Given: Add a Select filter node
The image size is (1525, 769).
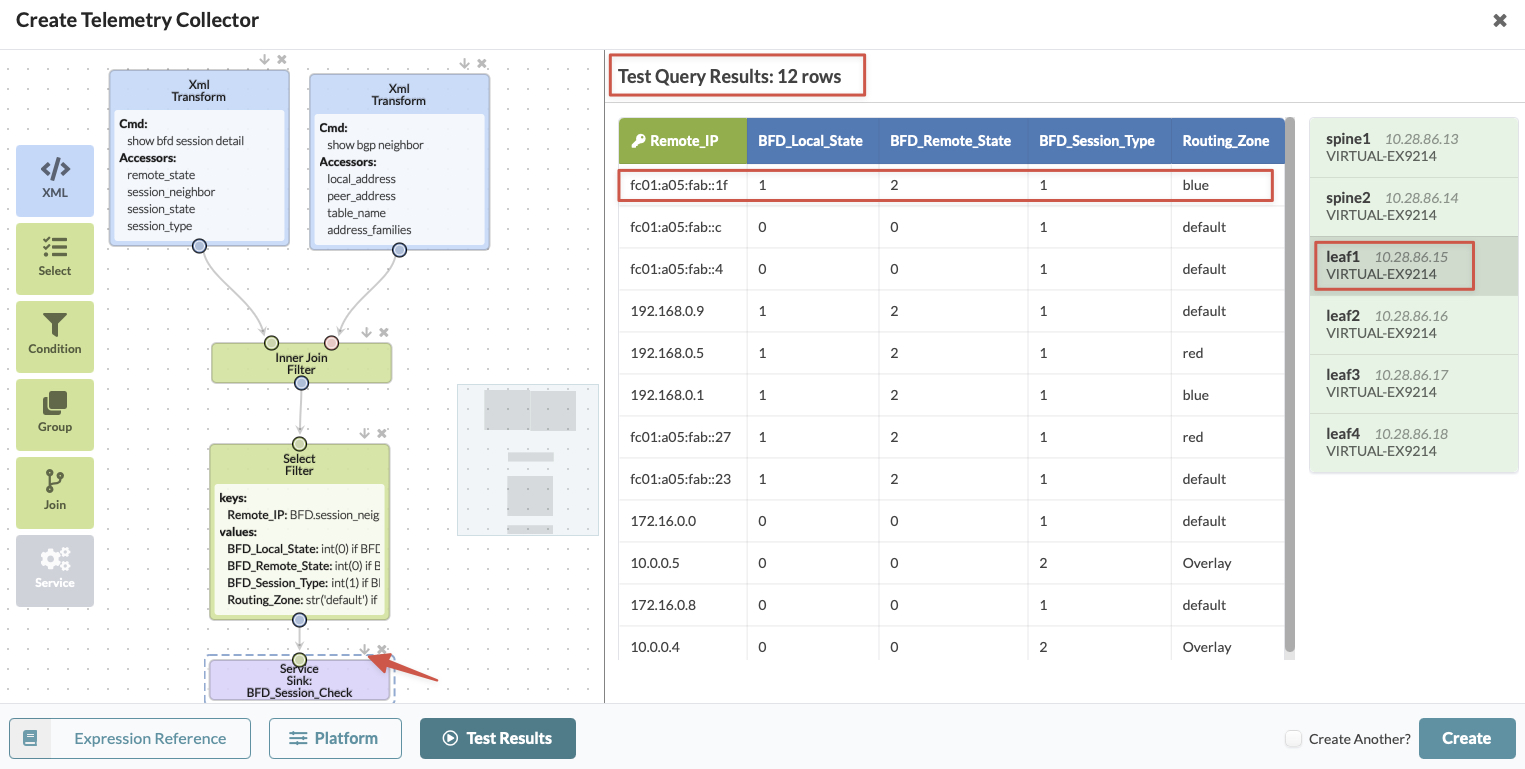Looking at the screenshot, I should point(55,259).
